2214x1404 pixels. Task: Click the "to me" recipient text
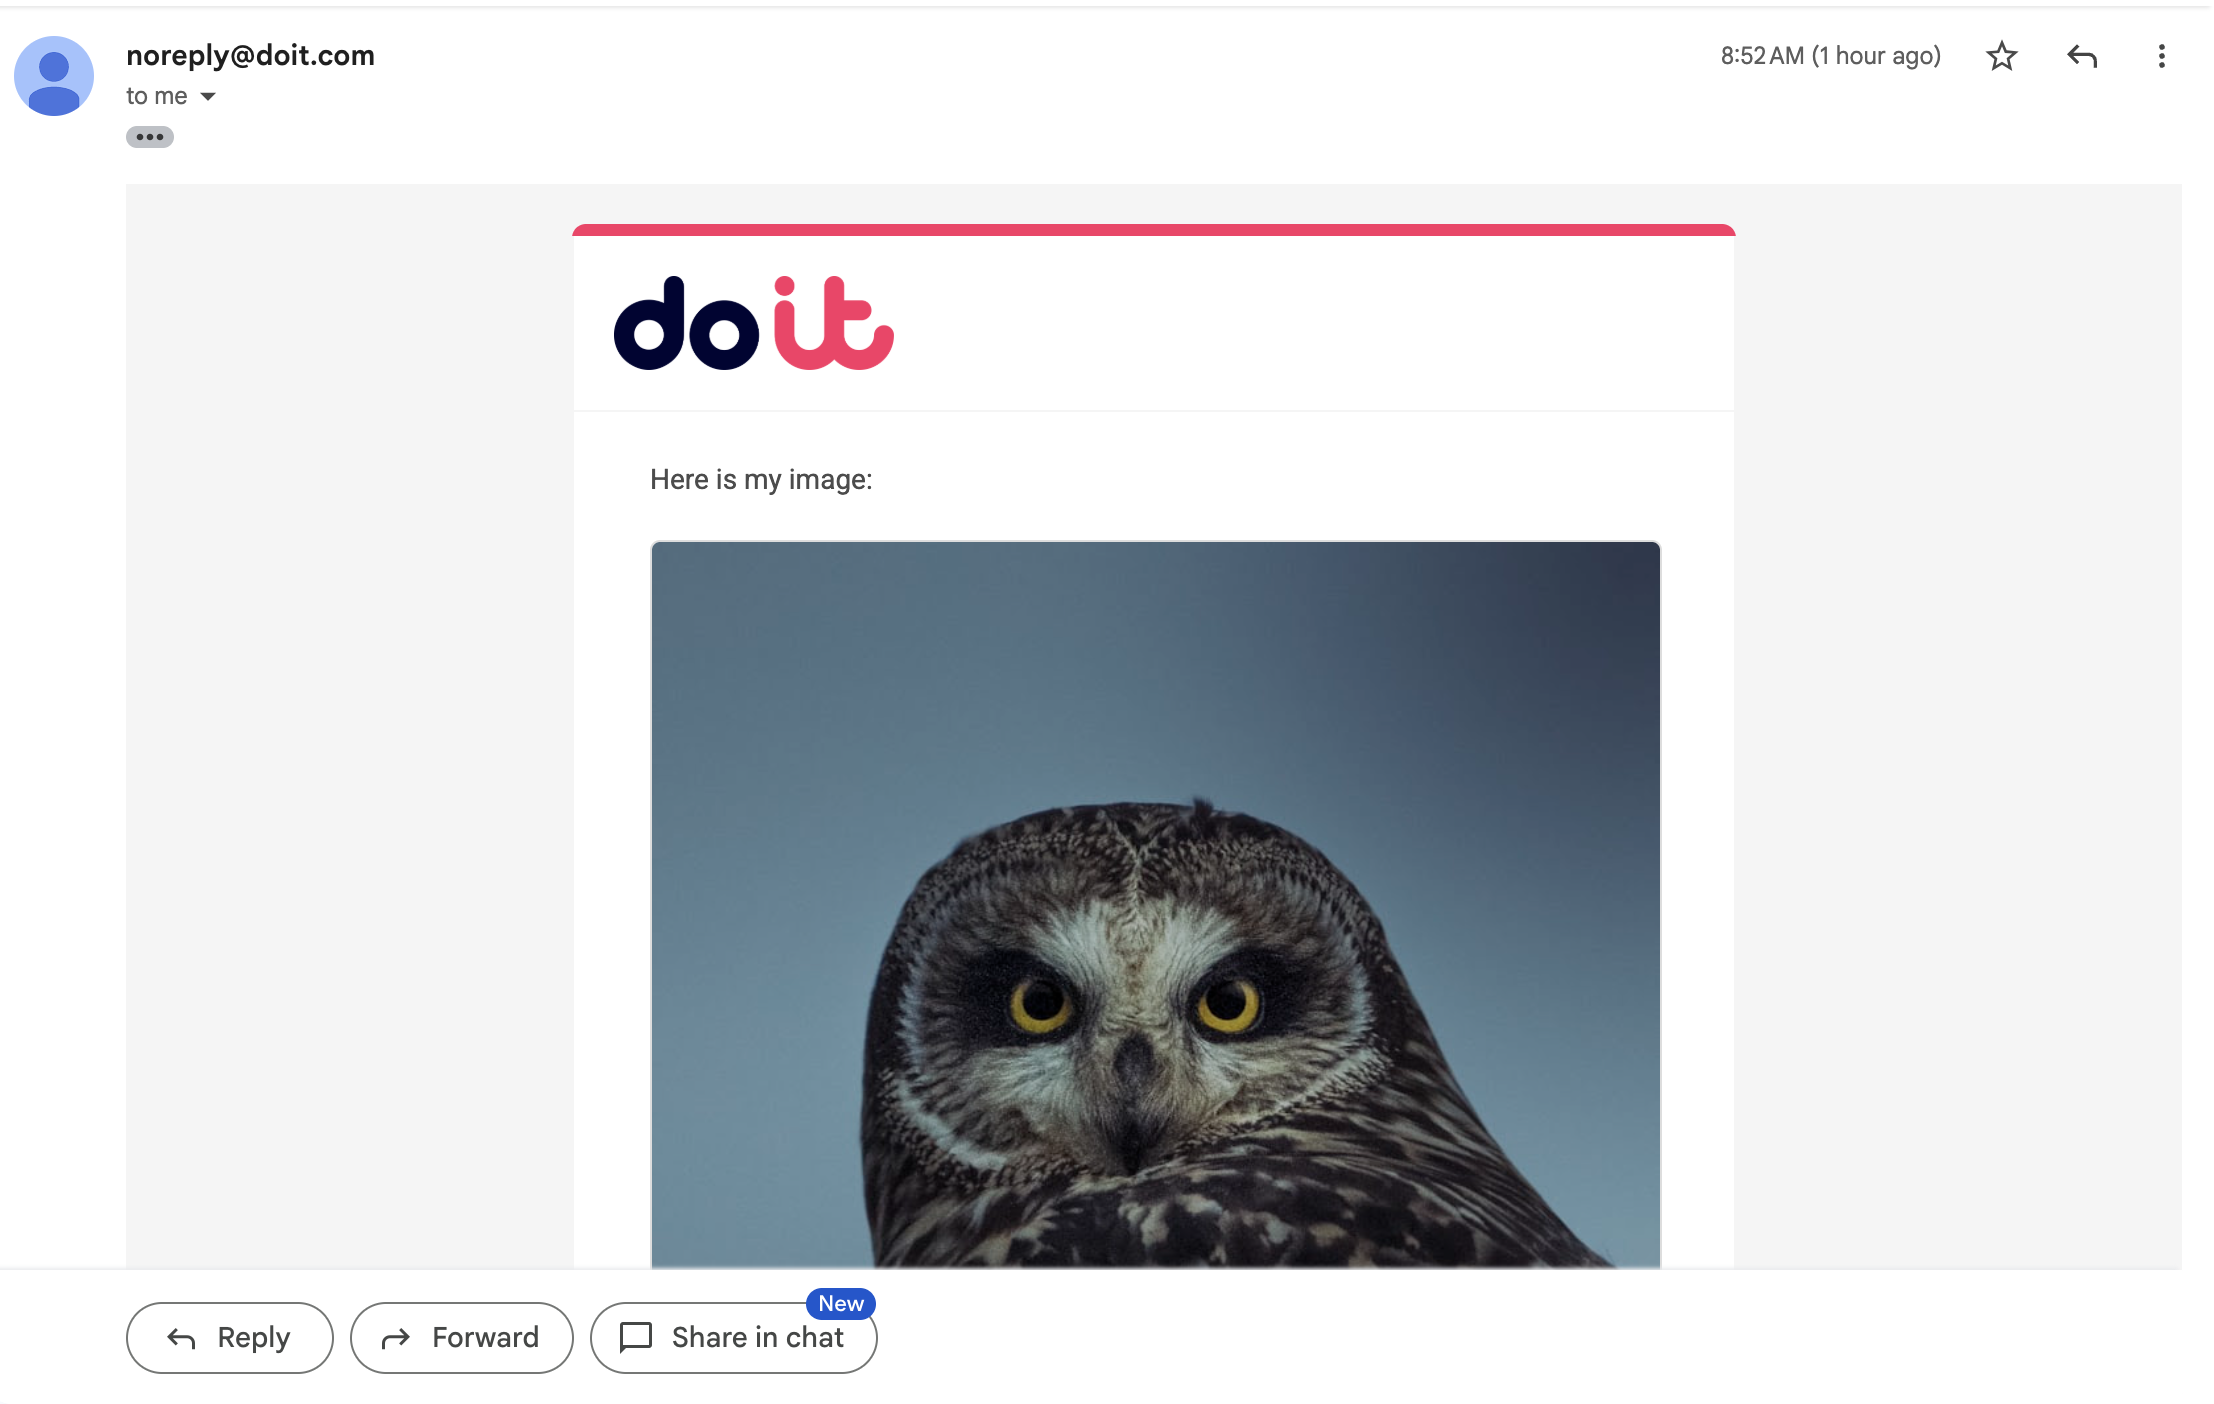[x=157, y=96]
